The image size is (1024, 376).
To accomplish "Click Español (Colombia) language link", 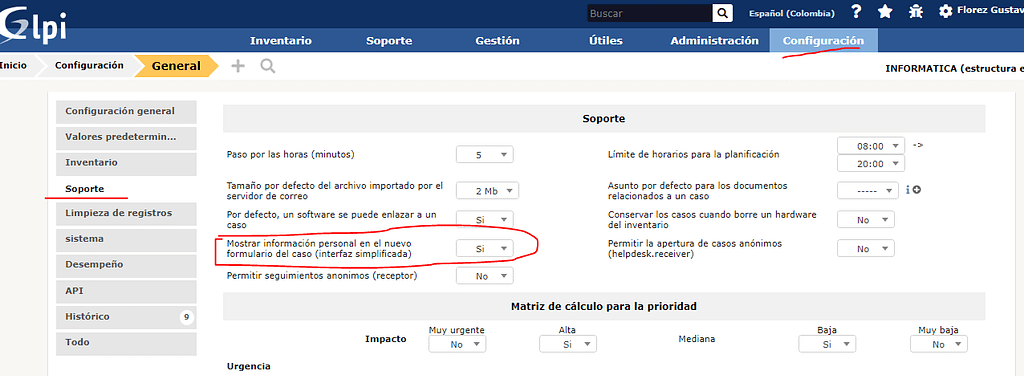I will (792, 13).
